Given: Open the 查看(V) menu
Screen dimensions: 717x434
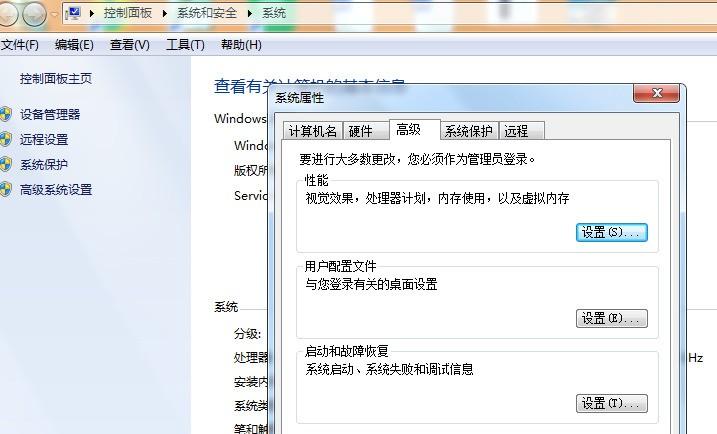Looking at the screenshot, I should coord(129,45).
